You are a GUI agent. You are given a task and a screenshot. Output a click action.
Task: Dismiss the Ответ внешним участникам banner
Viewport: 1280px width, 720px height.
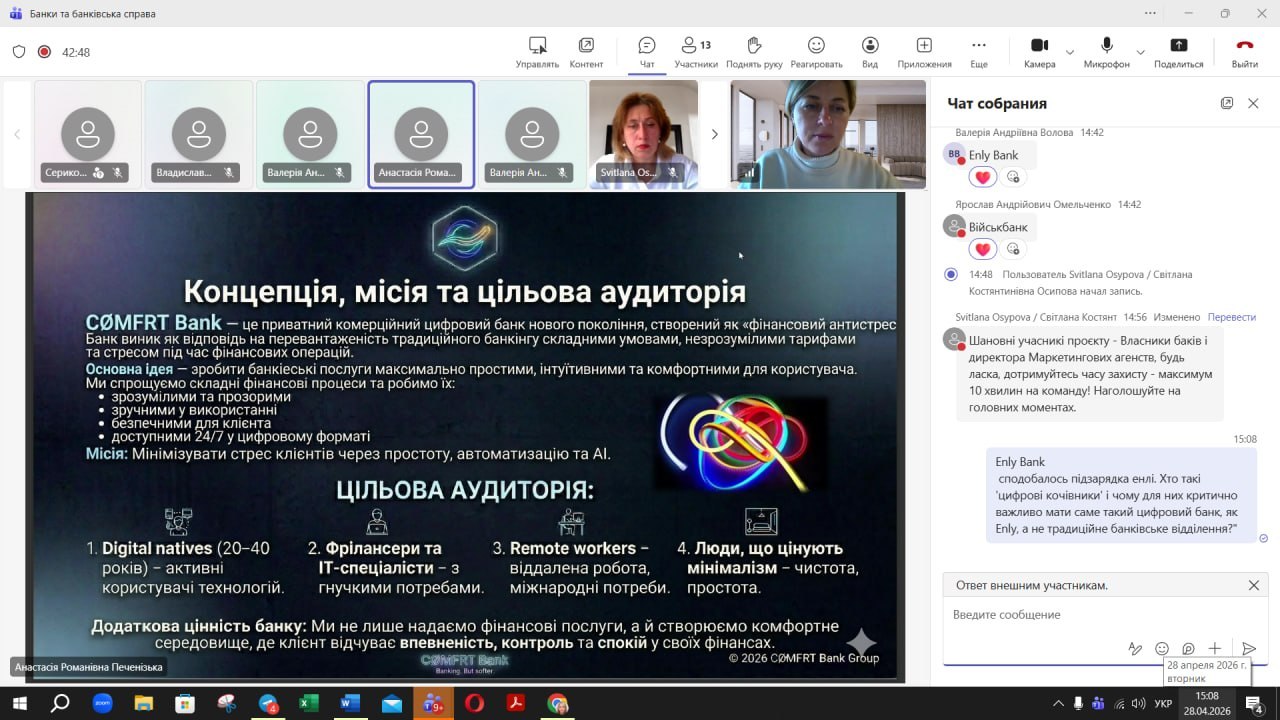pyautogui.click(x=1254, y=585)
